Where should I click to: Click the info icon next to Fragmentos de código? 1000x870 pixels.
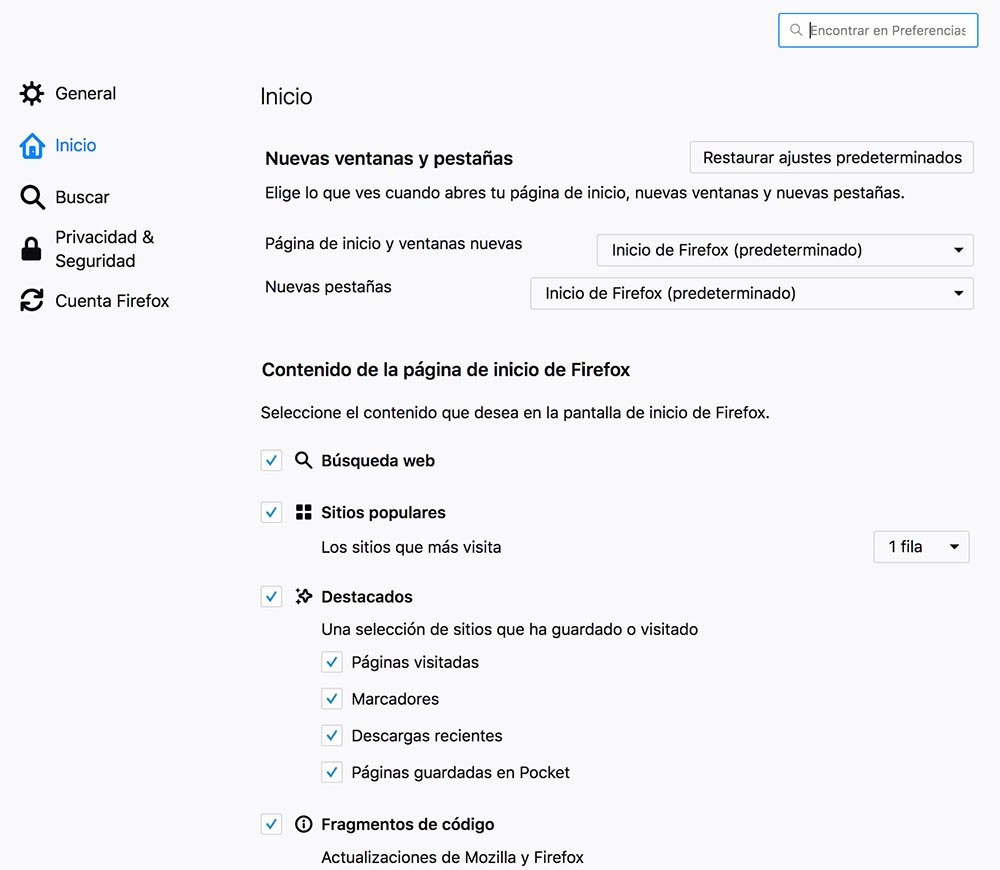[303, 824]
